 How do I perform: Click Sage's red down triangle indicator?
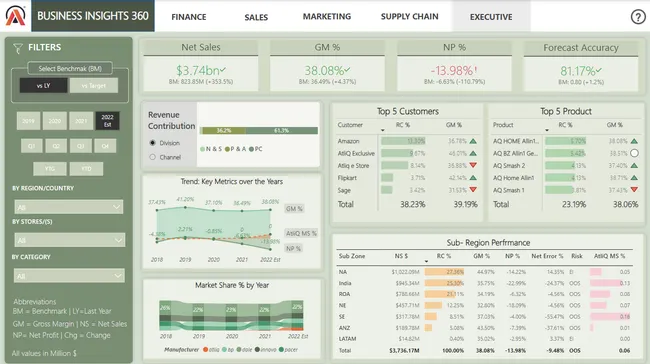[x=473, y=190]
